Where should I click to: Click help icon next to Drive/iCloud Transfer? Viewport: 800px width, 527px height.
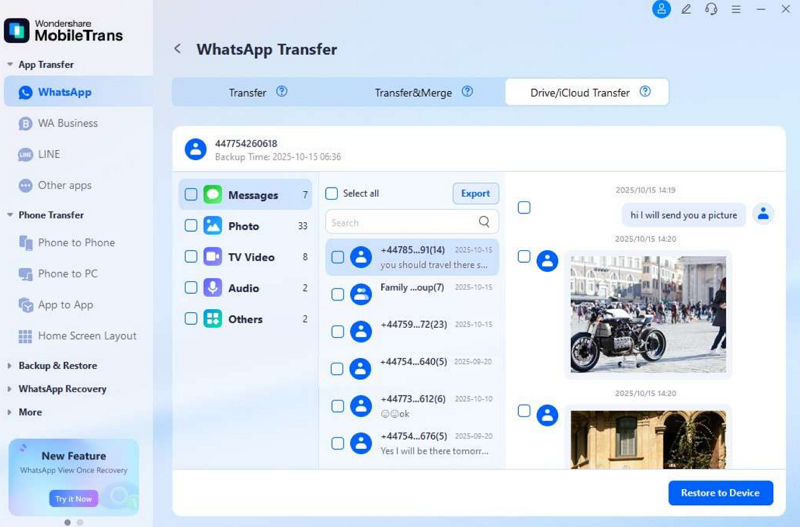click(x=645, y=92)
